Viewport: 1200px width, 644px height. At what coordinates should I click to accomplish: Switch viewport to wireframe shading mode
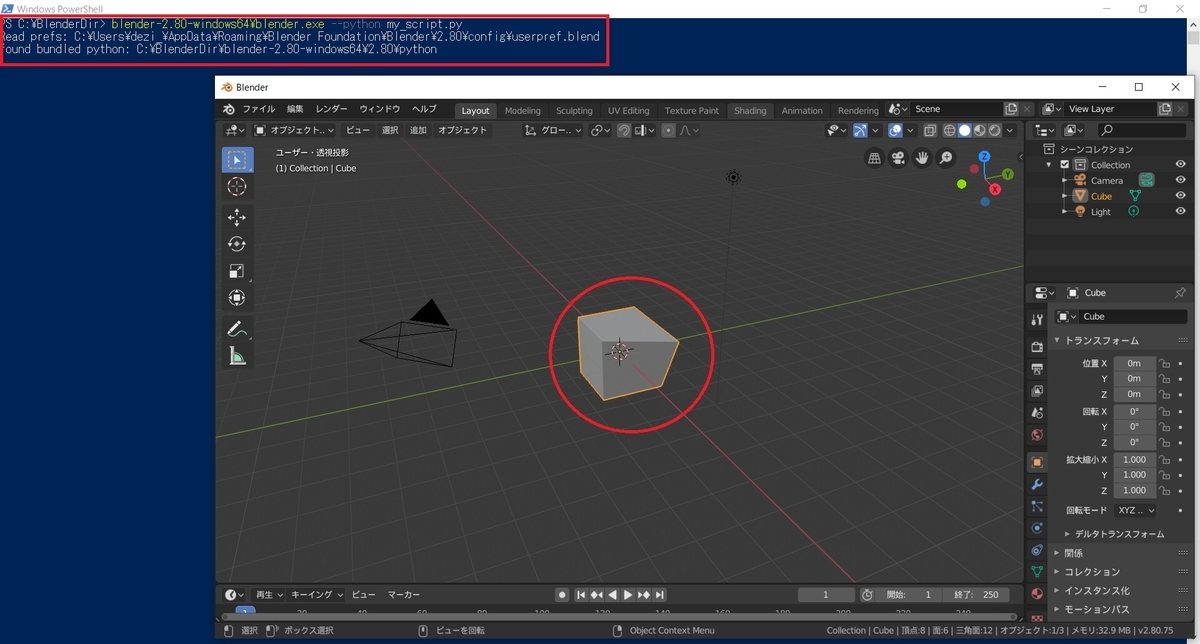tap(949, 130)
